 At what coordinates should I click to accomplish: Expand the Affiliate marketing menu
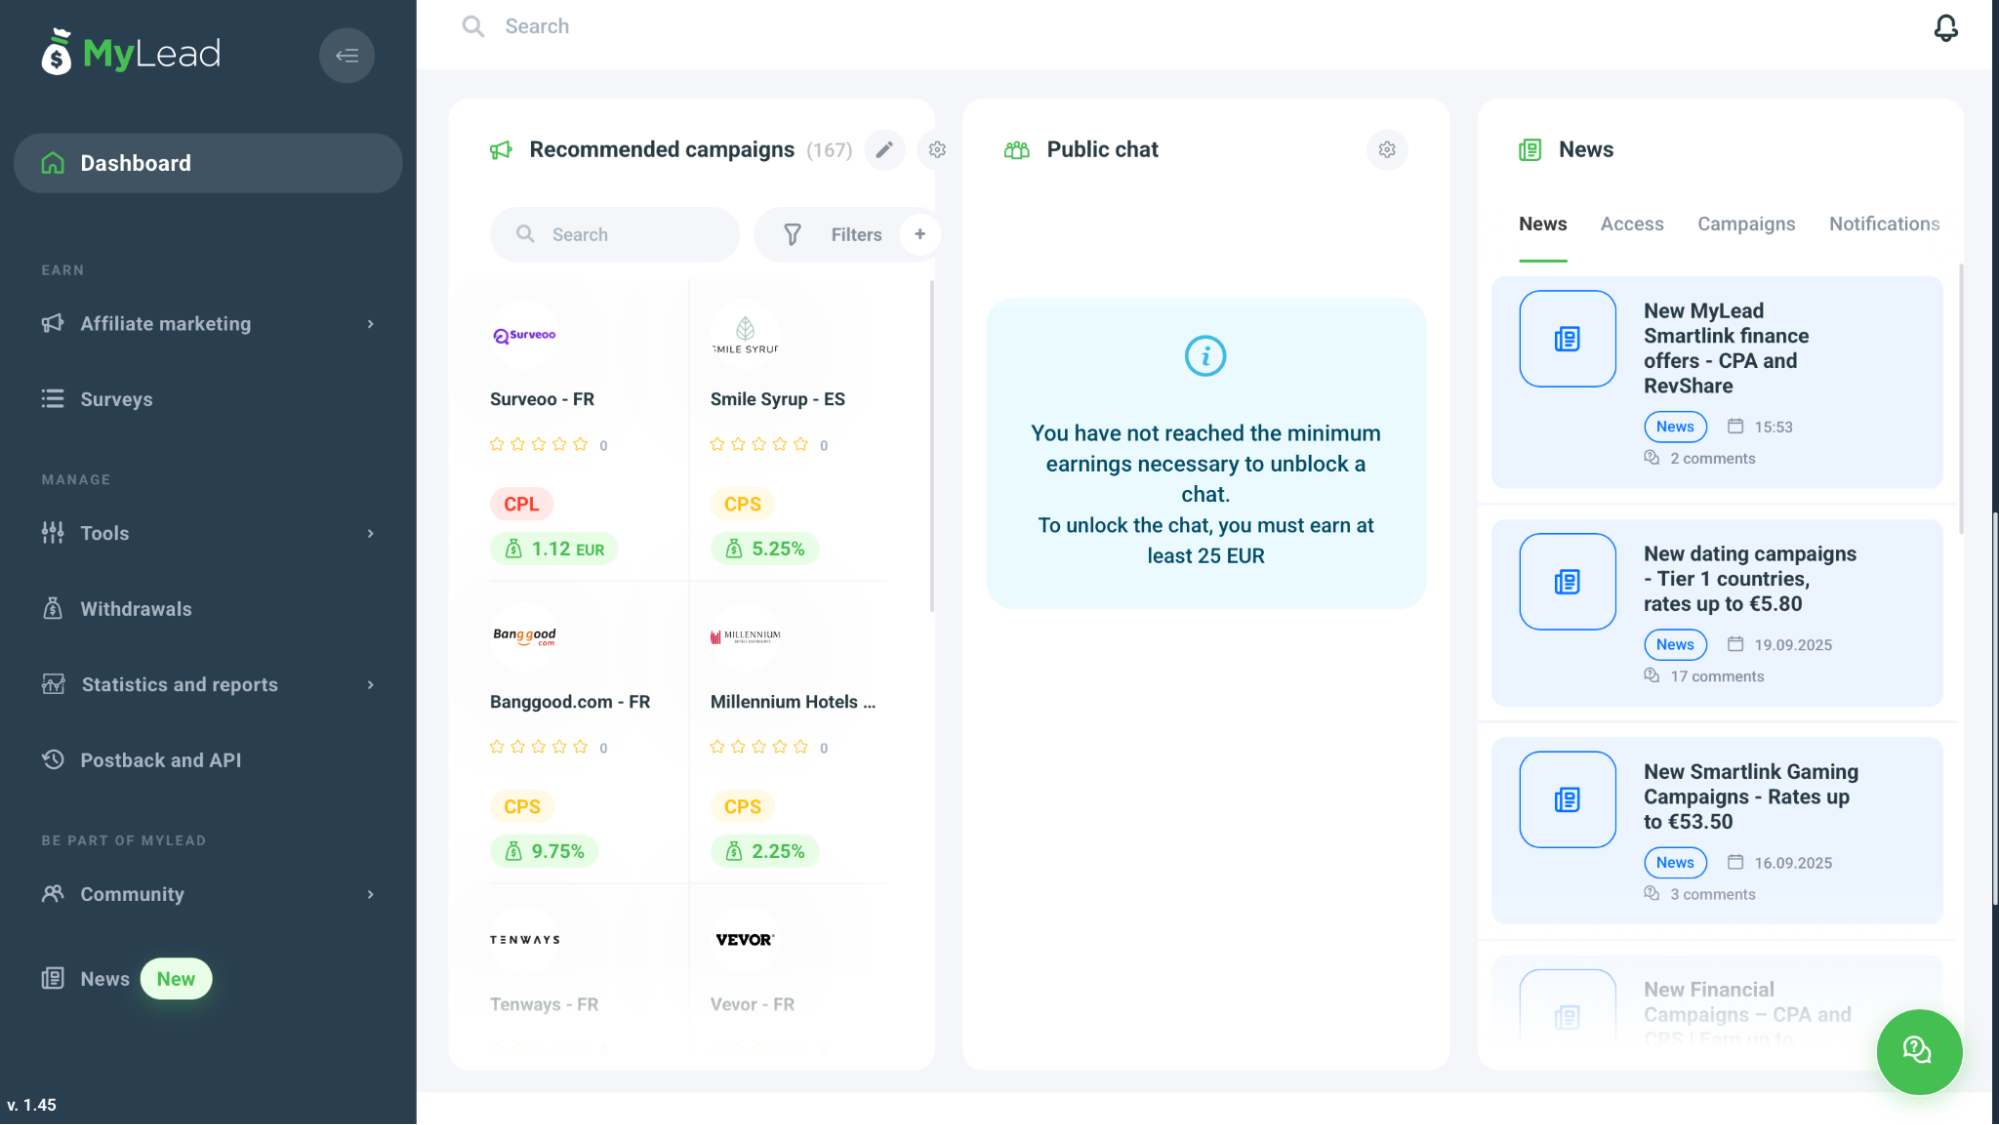point(208,324)
